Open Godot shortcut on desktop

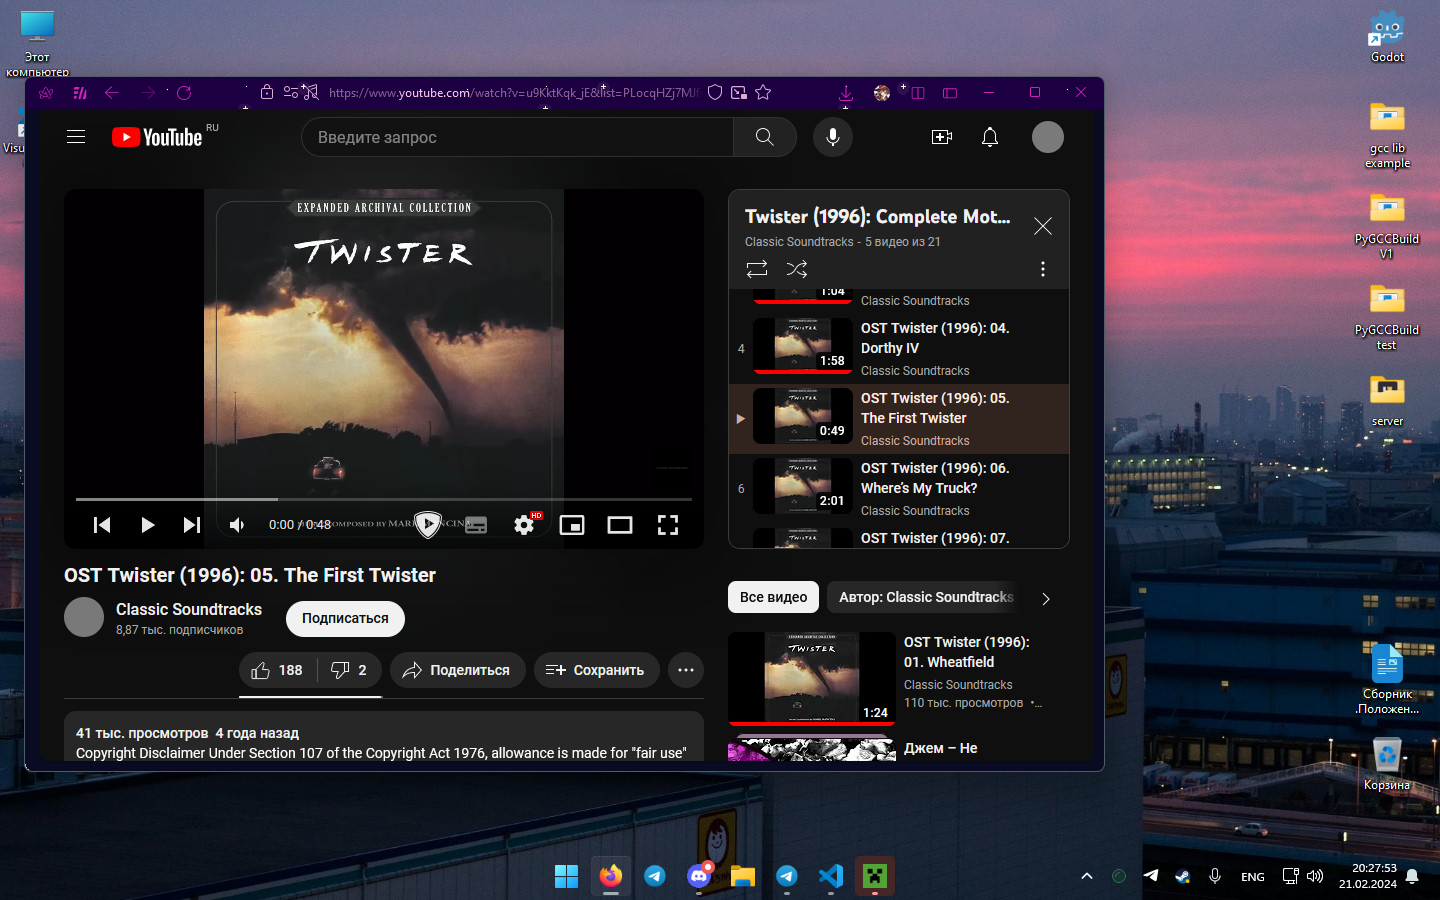tap(1387, 36)
